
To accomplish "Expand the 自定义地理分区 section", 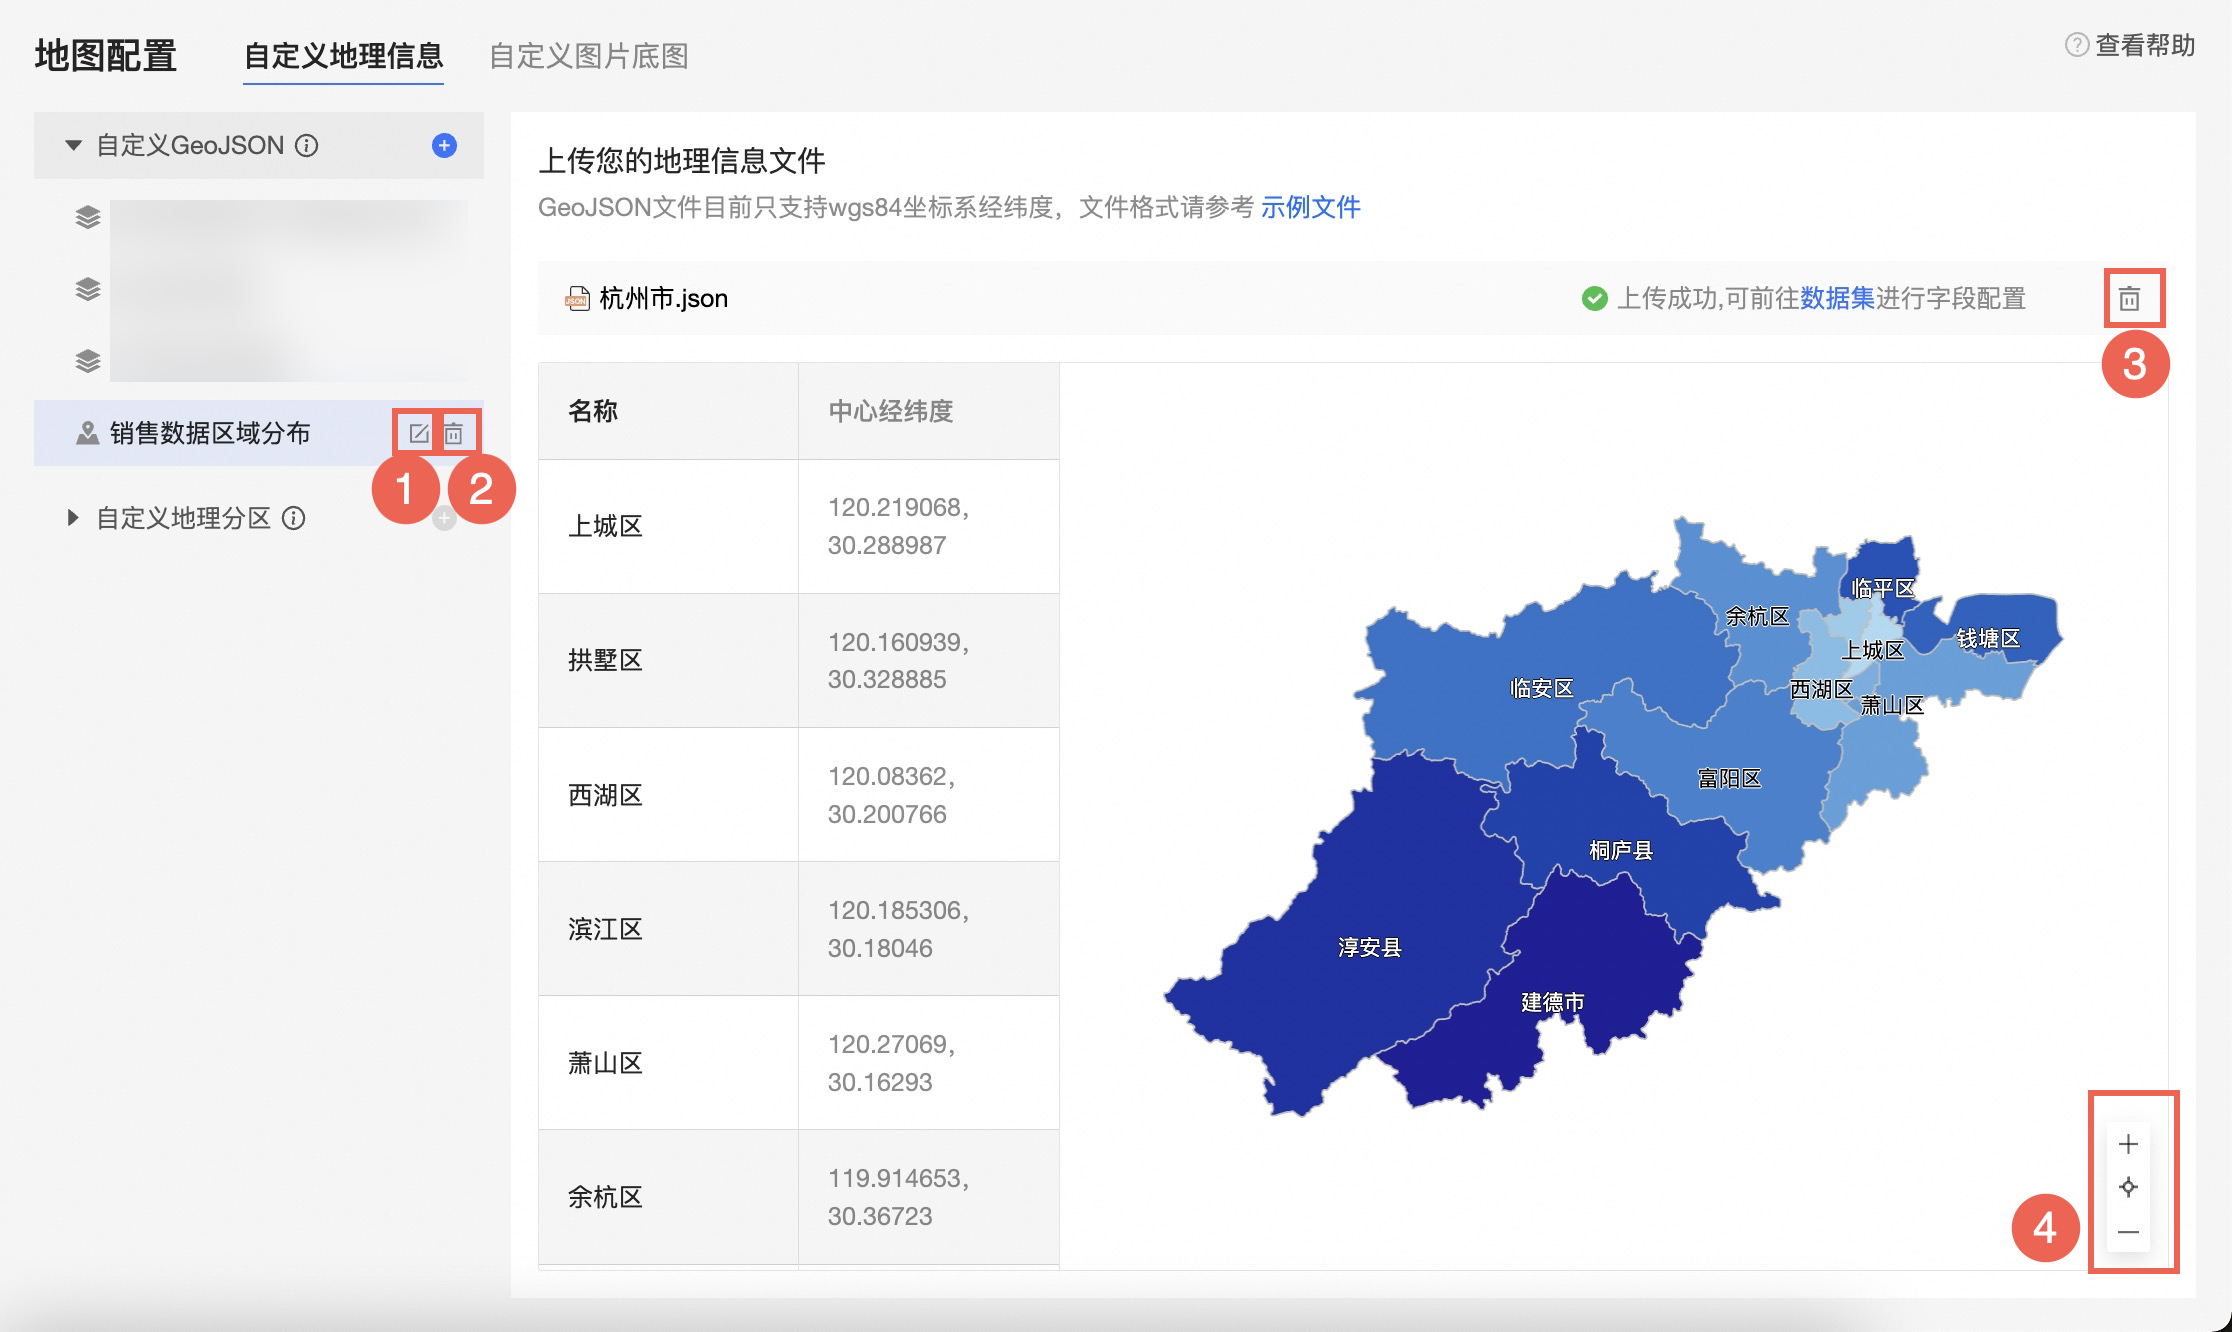I will pos(71,517).
